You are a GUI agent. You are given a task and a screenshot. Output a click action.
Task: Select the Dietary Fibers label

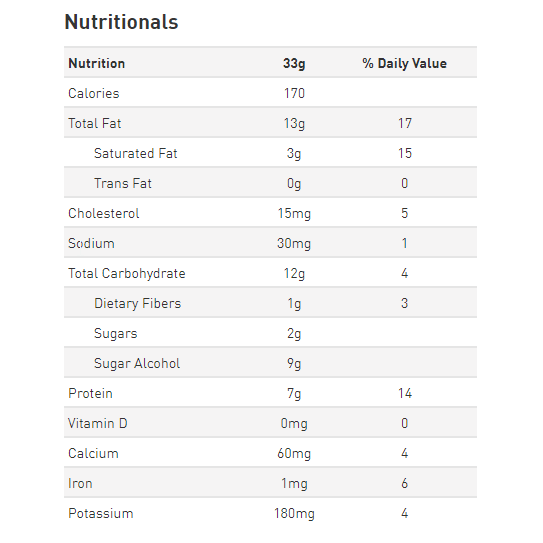tap(137, 304)
